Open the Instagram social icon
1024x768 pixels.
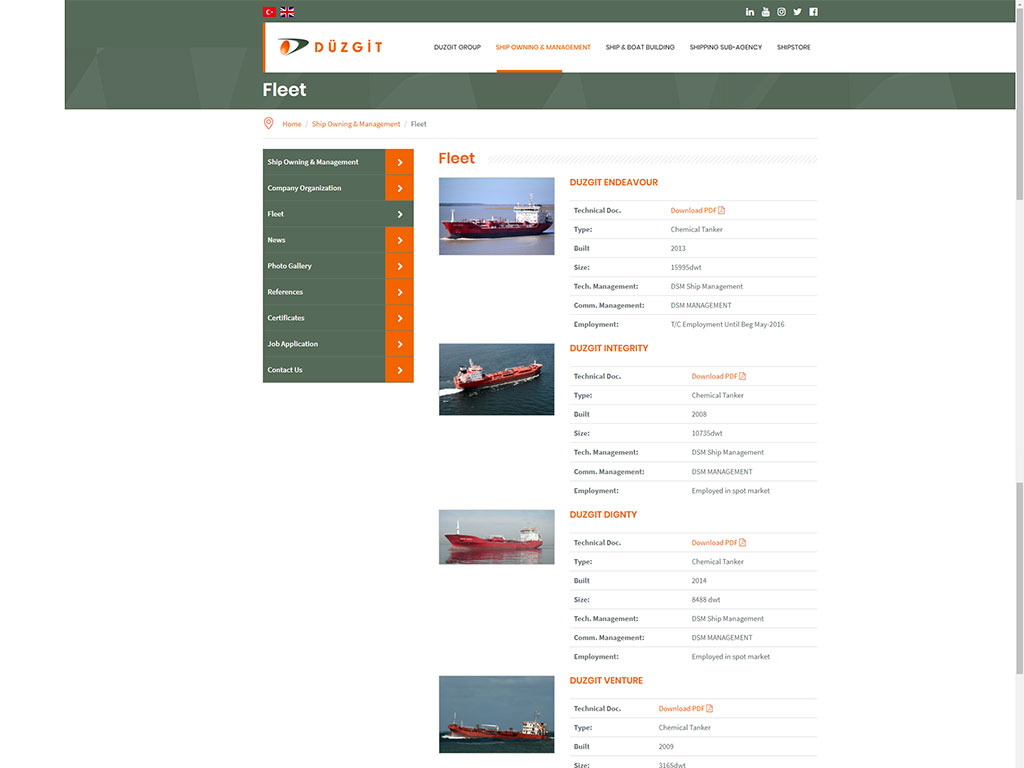click(x=781, y=12)
